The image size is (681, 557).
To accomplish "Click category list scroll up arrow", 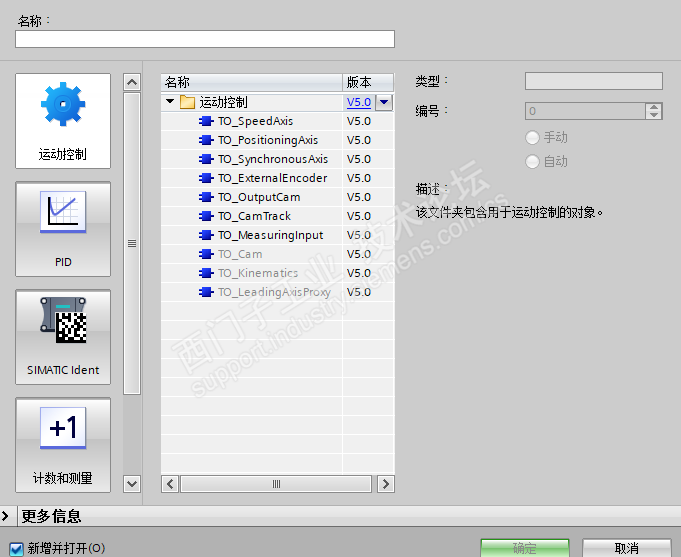I will [132, 82].
